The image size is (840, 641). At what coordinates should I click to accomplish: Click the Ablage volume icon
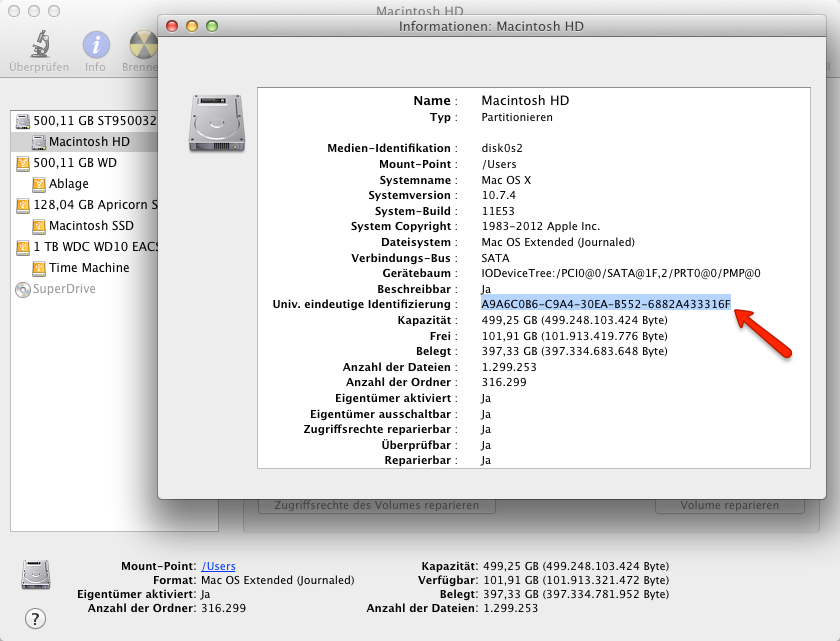(x=39, y=184)
